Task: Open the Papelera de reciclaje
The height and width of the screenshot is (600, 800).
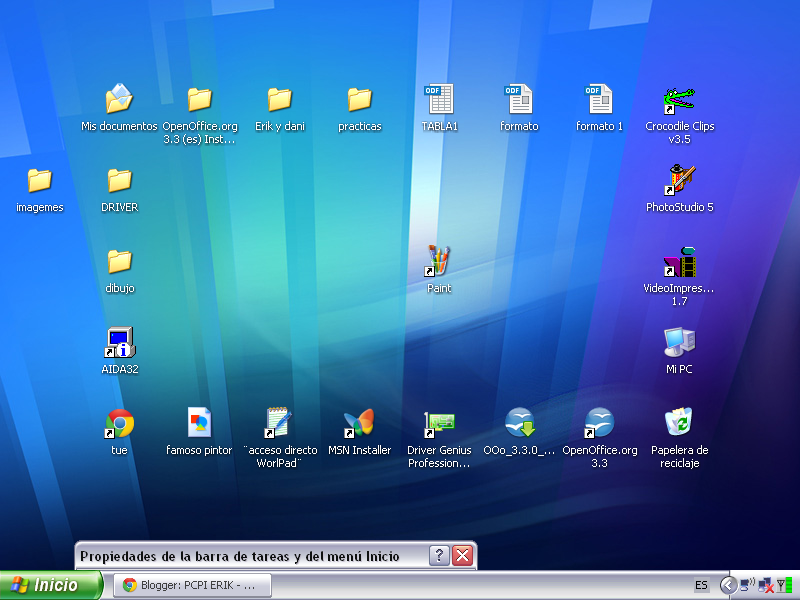Action: coord(679,421)
